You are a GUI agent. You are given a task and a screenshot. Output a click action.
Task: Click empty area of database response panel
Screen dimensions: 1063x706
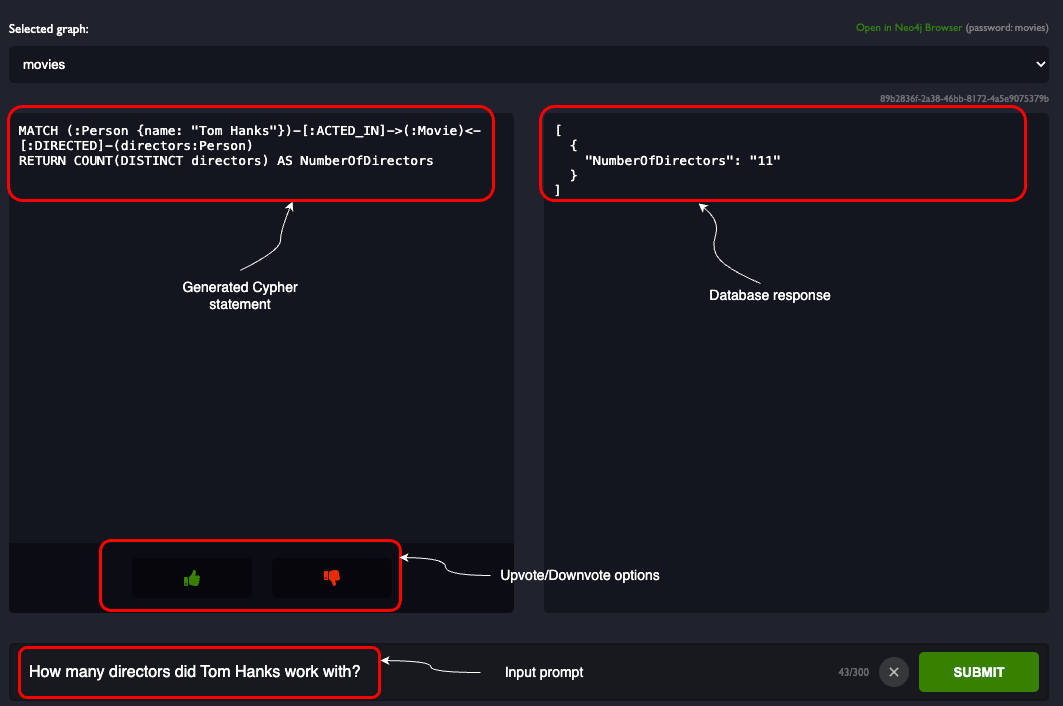[796, 441]
